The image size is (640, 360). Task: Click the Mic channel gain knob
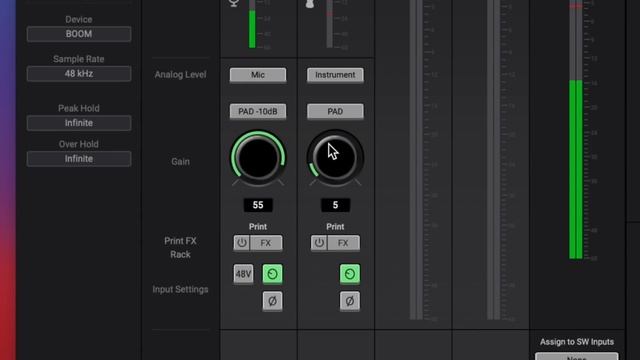(258, 158)
